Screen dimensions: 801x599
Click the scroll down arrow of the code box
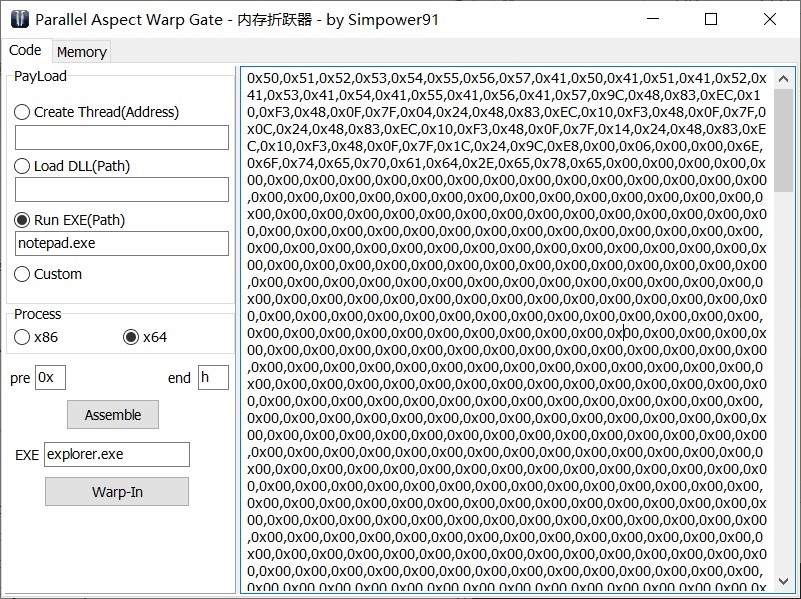[784, 581]
